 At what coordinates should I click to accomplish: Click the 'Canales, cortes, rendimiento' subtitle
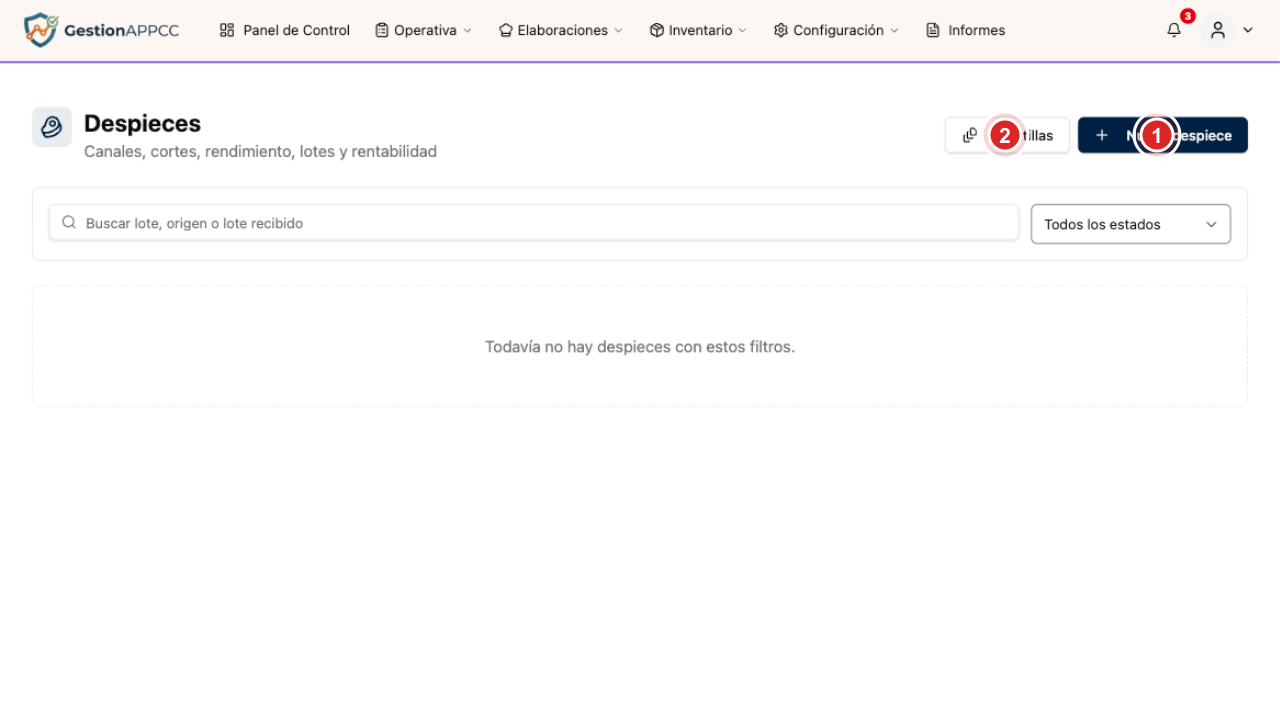260,152
